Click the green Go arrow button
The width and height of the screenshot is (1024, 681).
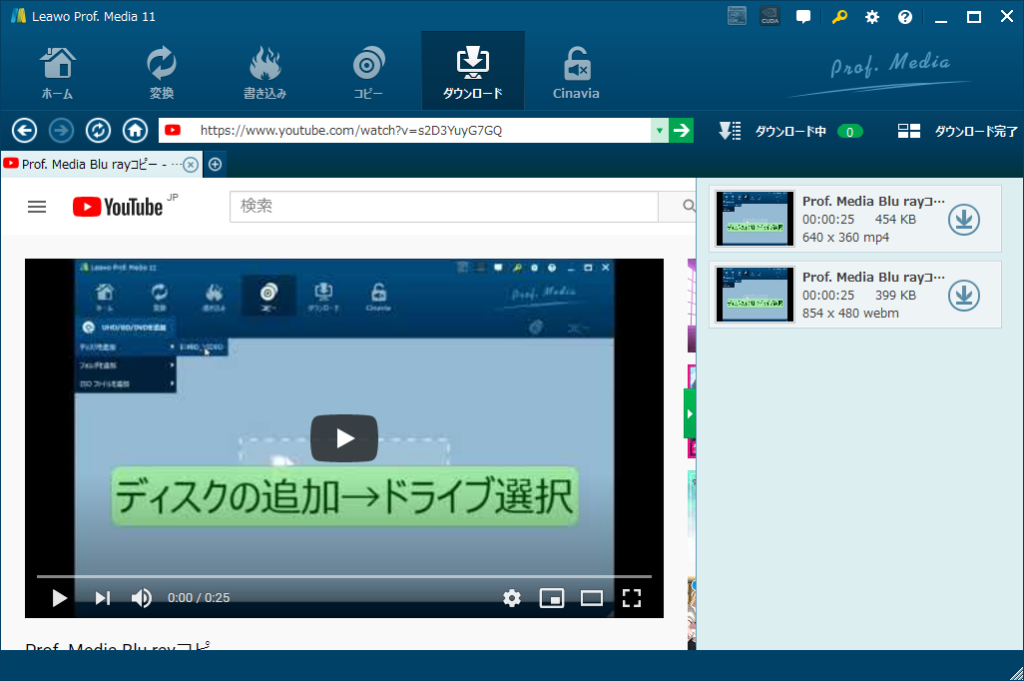pos(681,131)
